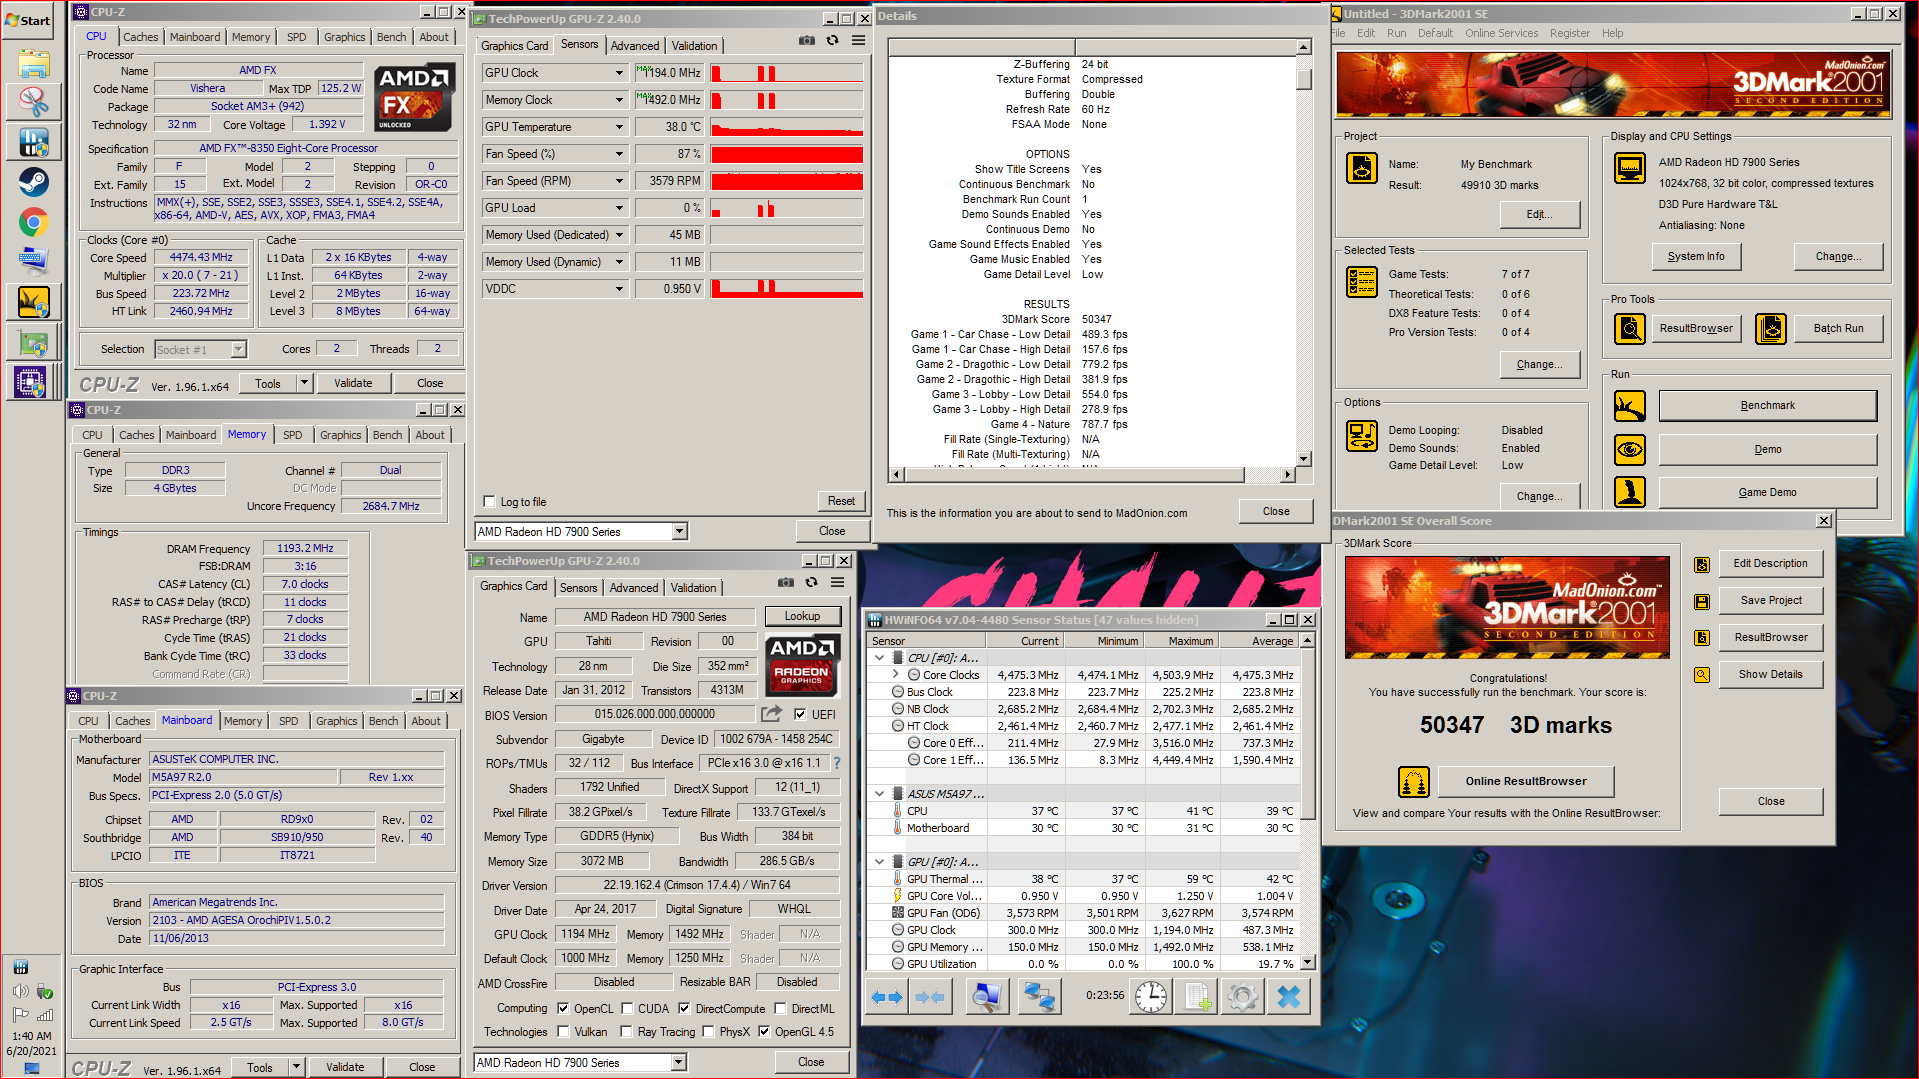
Task: Click the Benchmark button in 3DMark
Action: pos(1767,406)
